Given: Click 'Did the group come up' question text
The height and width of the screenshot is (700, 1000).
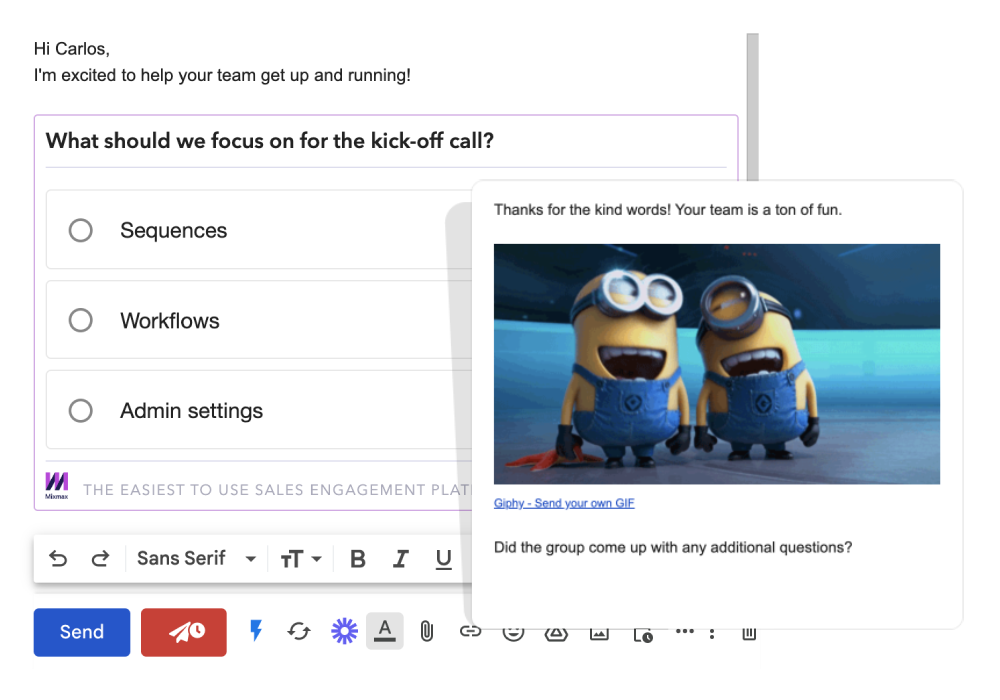Looking at the screenshot, I should 673,548.
